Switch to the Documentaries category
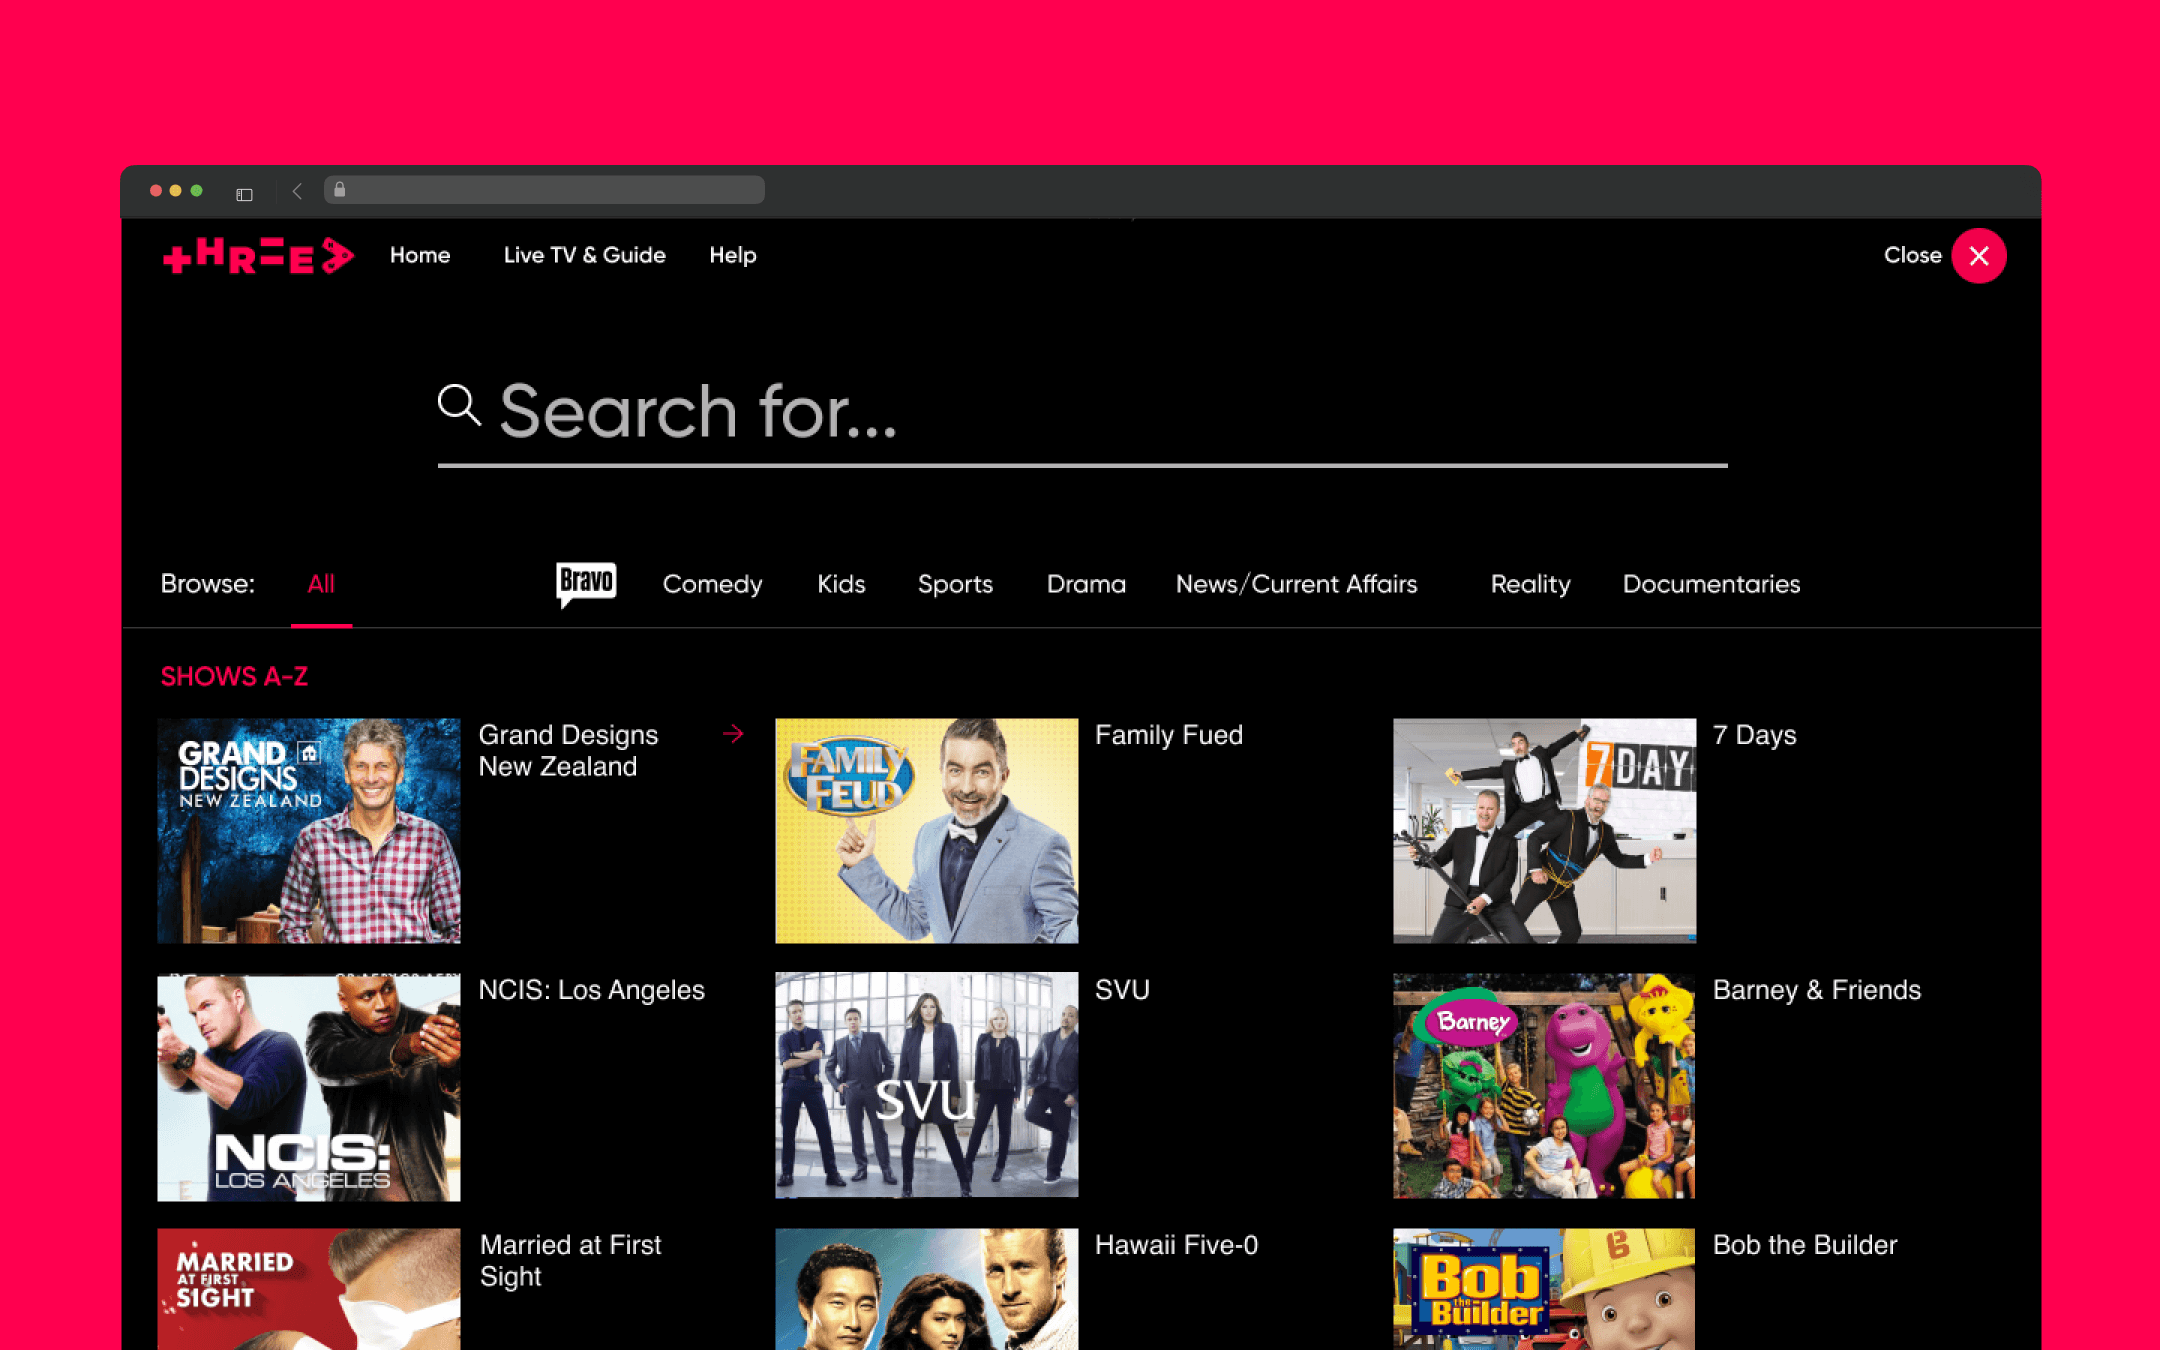This screenshot has height=1350, width=2160. pyautogui.click(x=1711, y=584)
